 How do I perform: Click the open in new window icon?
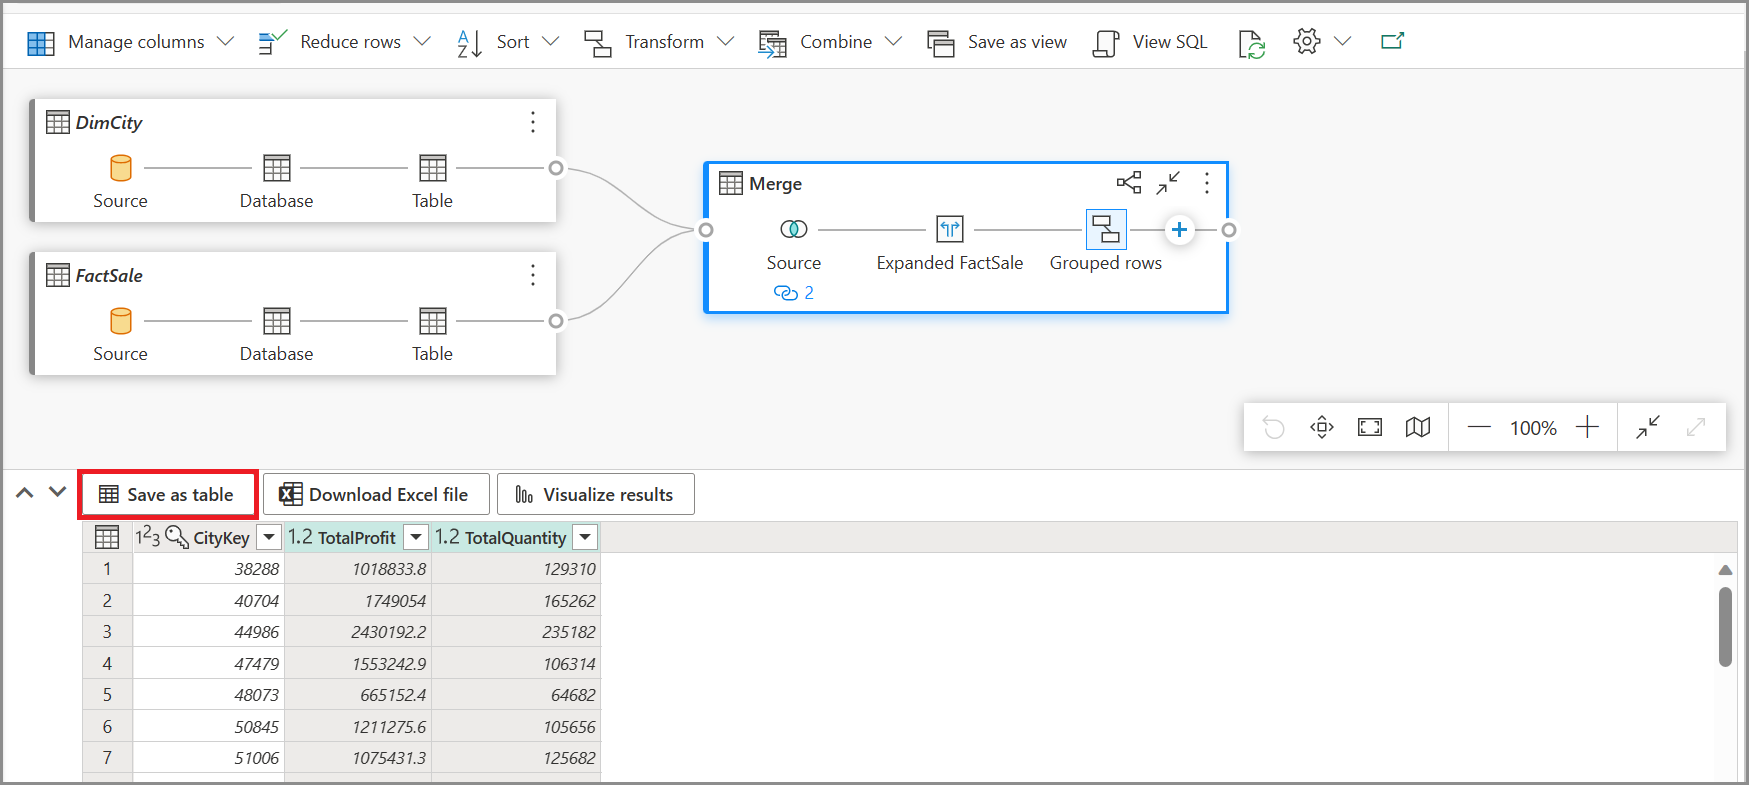click(1392, 41)
